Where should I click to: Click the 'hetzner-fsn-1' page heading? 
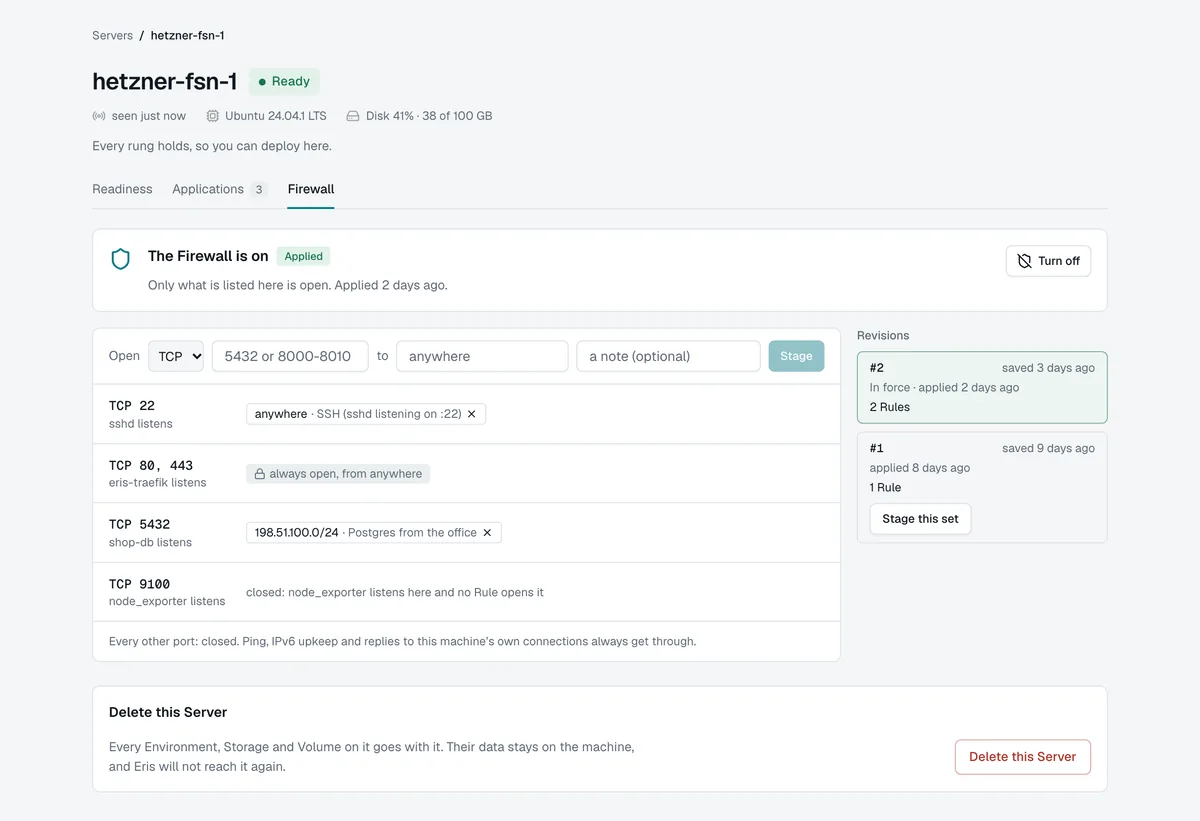pos(165,82)
